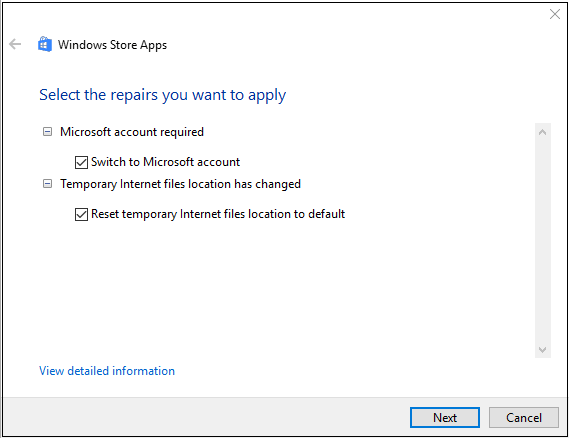Click Reset temporary Internet files location label text
The height and width of the screenshot is (438, 569).
[x=218, y=214]
